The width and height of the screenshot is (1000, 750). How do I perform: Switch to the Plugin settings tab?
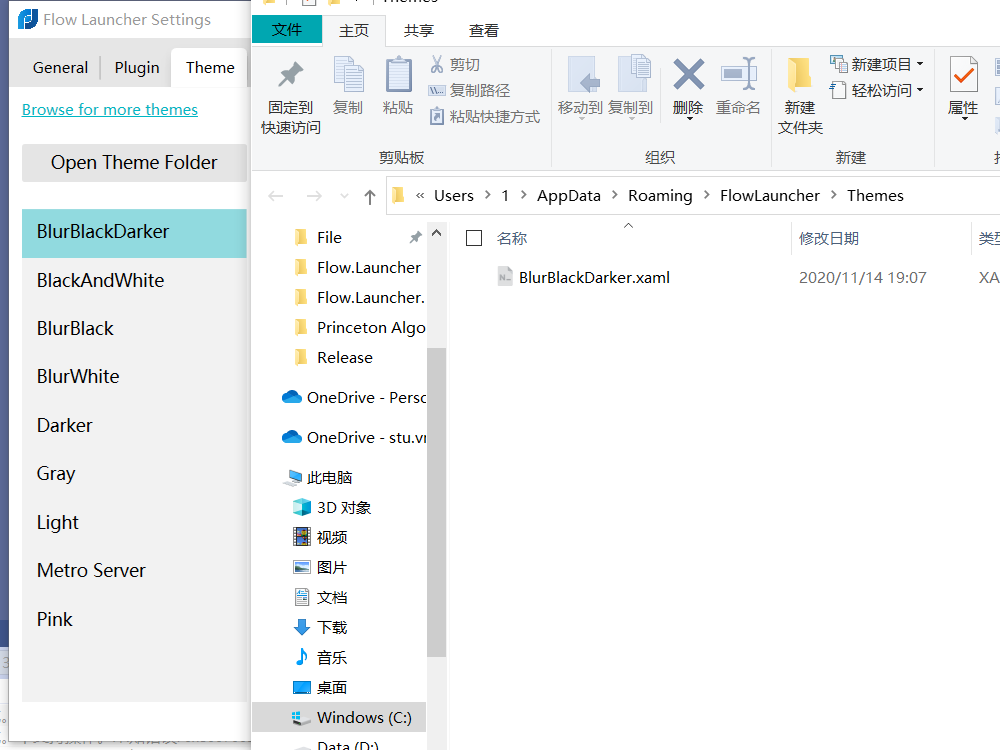136,68
